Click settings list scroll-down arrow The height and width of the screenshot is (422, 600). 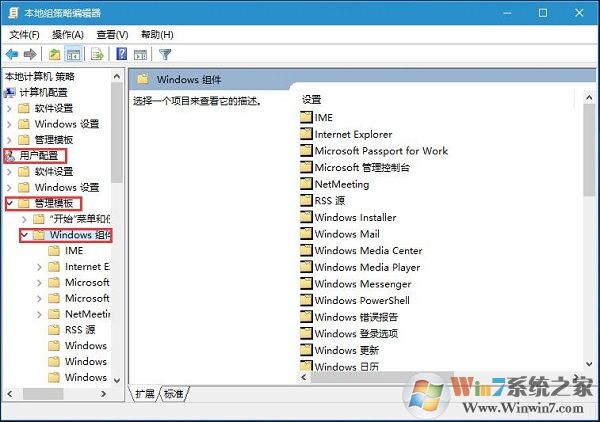point(589,364)
